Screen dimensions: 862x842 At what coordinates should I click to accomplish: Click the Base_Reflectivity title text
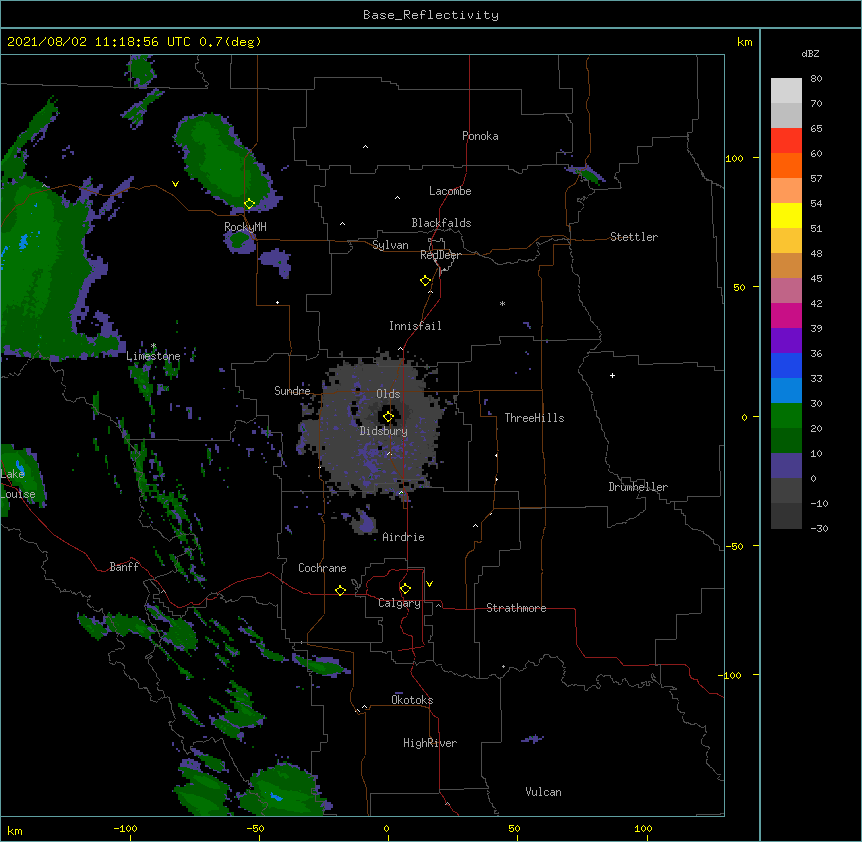[x=431, y=15]
